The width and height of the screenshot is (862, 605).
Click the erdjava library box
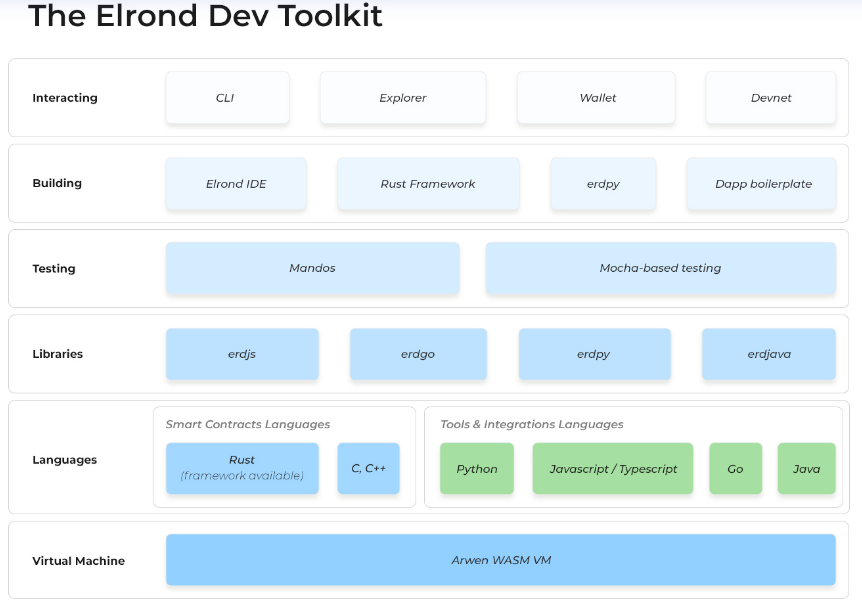pyautogui.click(x=768, y=354)
